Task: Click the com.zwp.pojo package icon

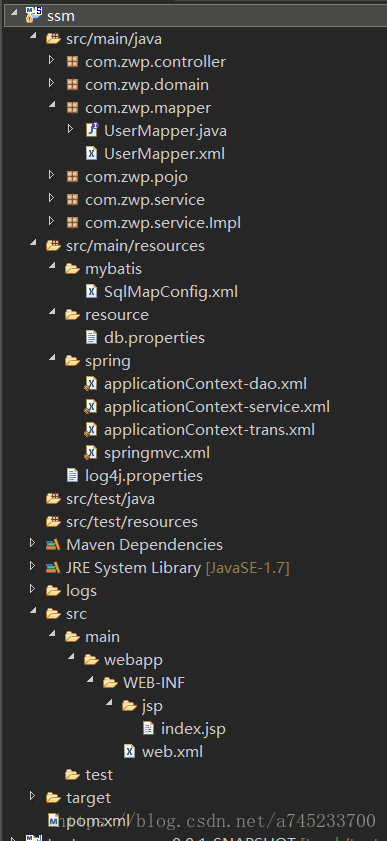Action: [x=72, y=176]
